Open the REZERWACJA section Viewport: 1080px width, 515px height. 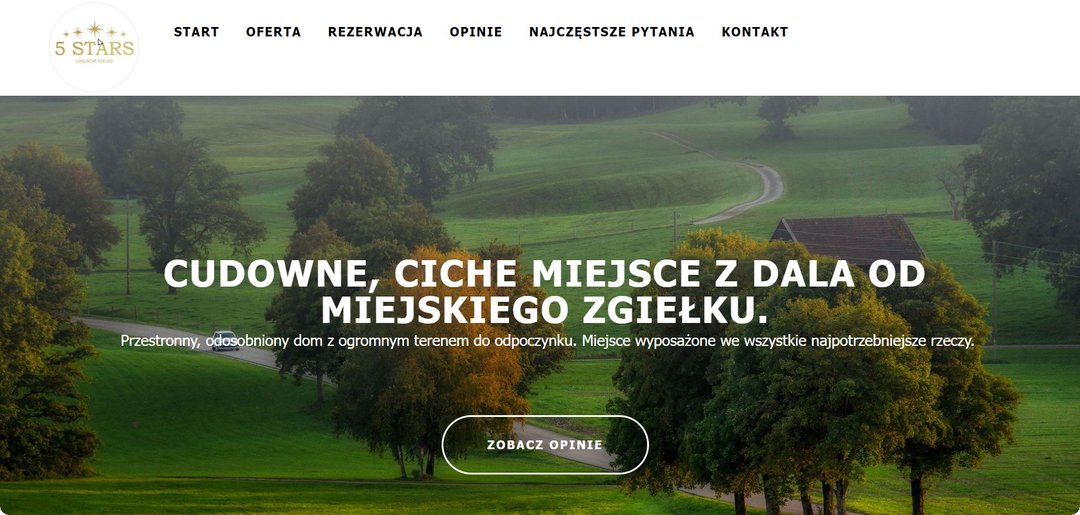point(375,32)
